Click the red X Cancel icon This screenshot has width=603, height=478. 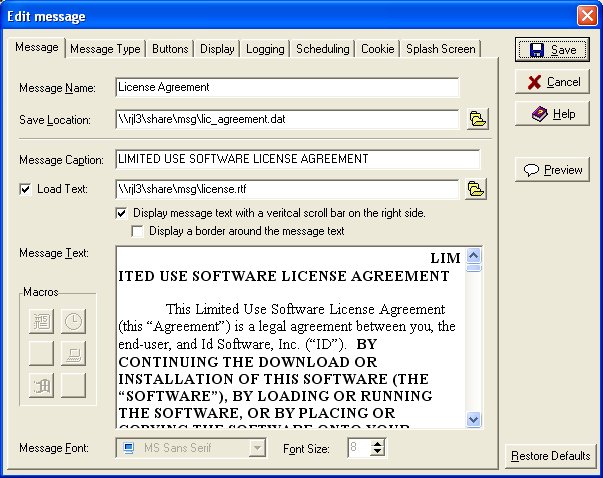(534, 82)
